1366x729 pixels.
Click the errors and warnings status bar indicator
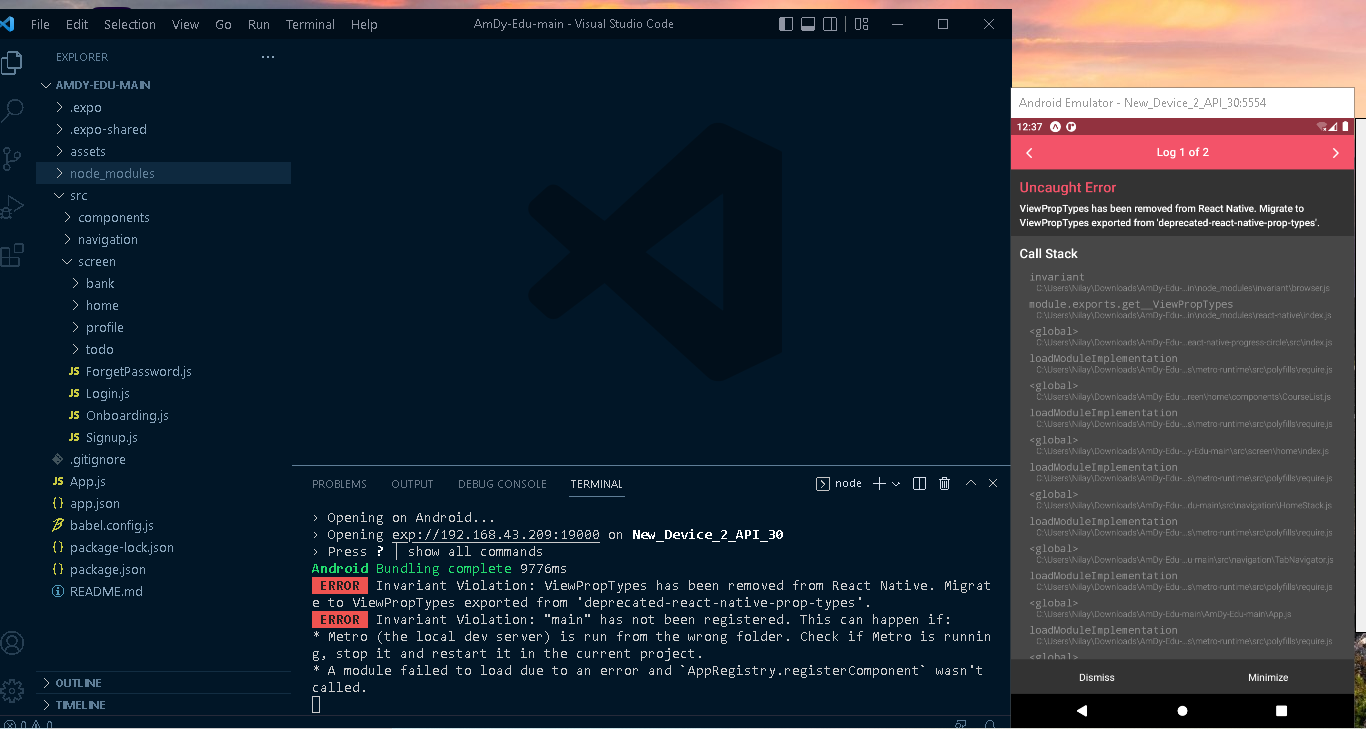[27, 724]
